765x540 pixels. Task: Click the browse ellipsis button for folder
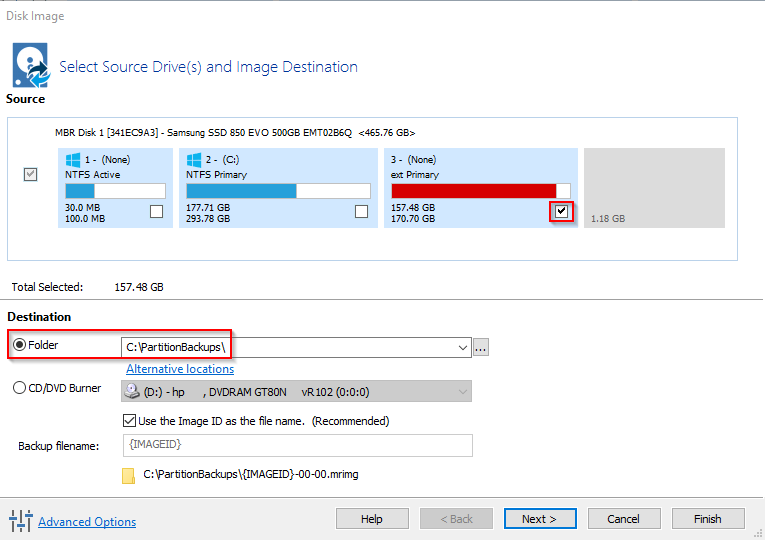[482, 348]
